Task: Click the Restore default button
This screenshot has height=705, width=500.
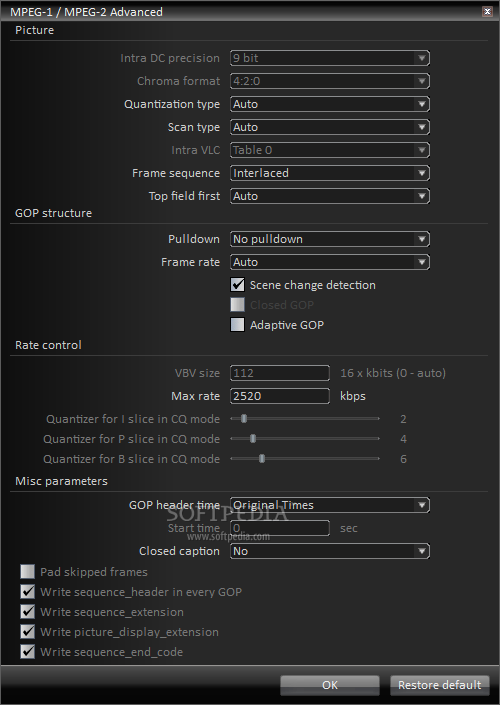Action: click(439, 685)
